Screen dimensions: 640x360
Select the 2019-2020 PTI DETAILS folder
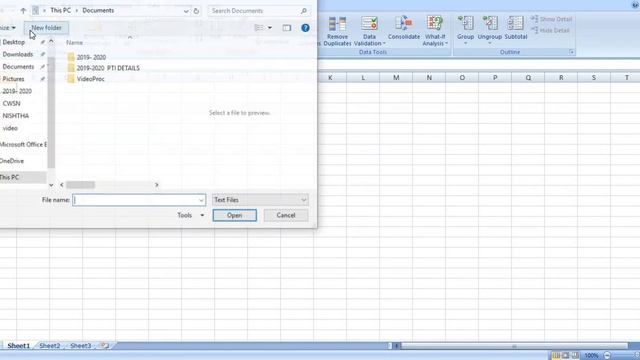tap(104, 68)
